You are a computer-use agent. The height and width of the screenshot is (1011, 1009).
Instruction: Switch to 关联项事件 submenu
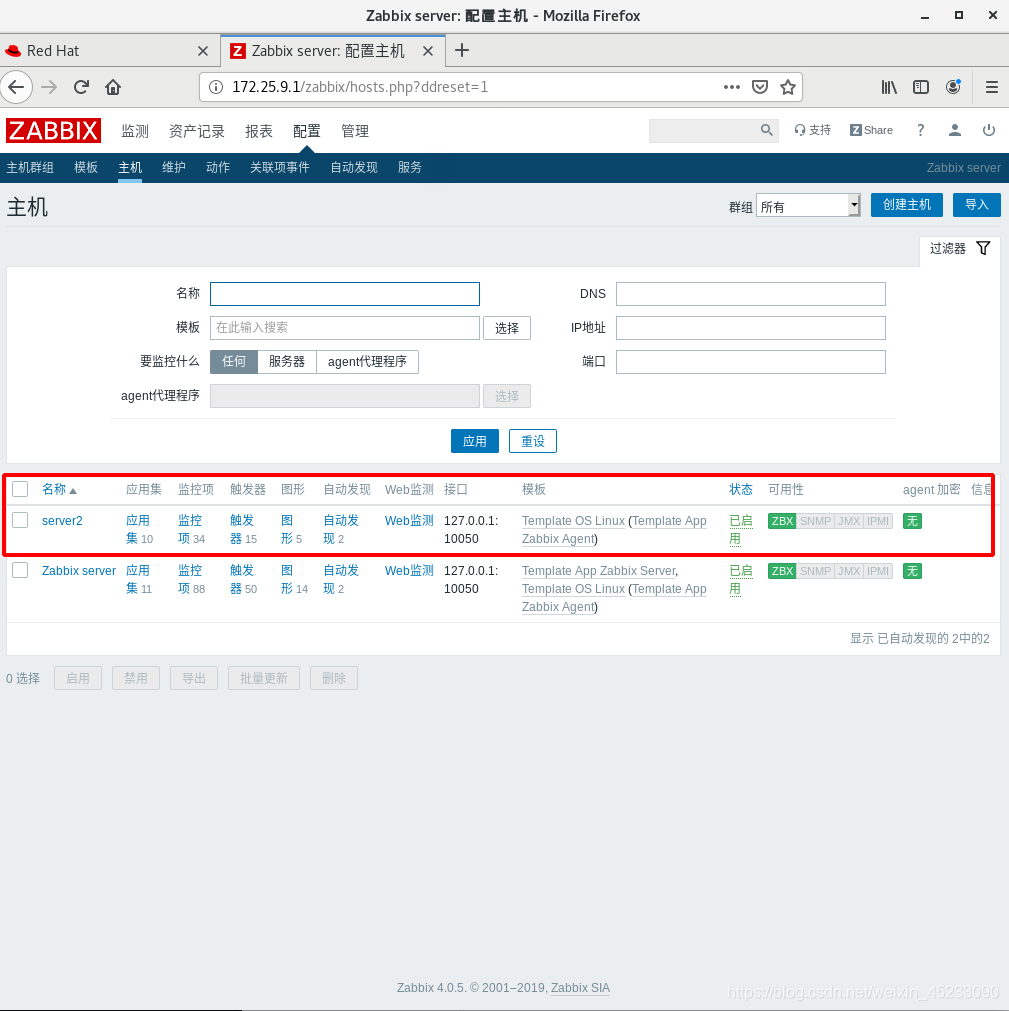[x=280, y=168]
